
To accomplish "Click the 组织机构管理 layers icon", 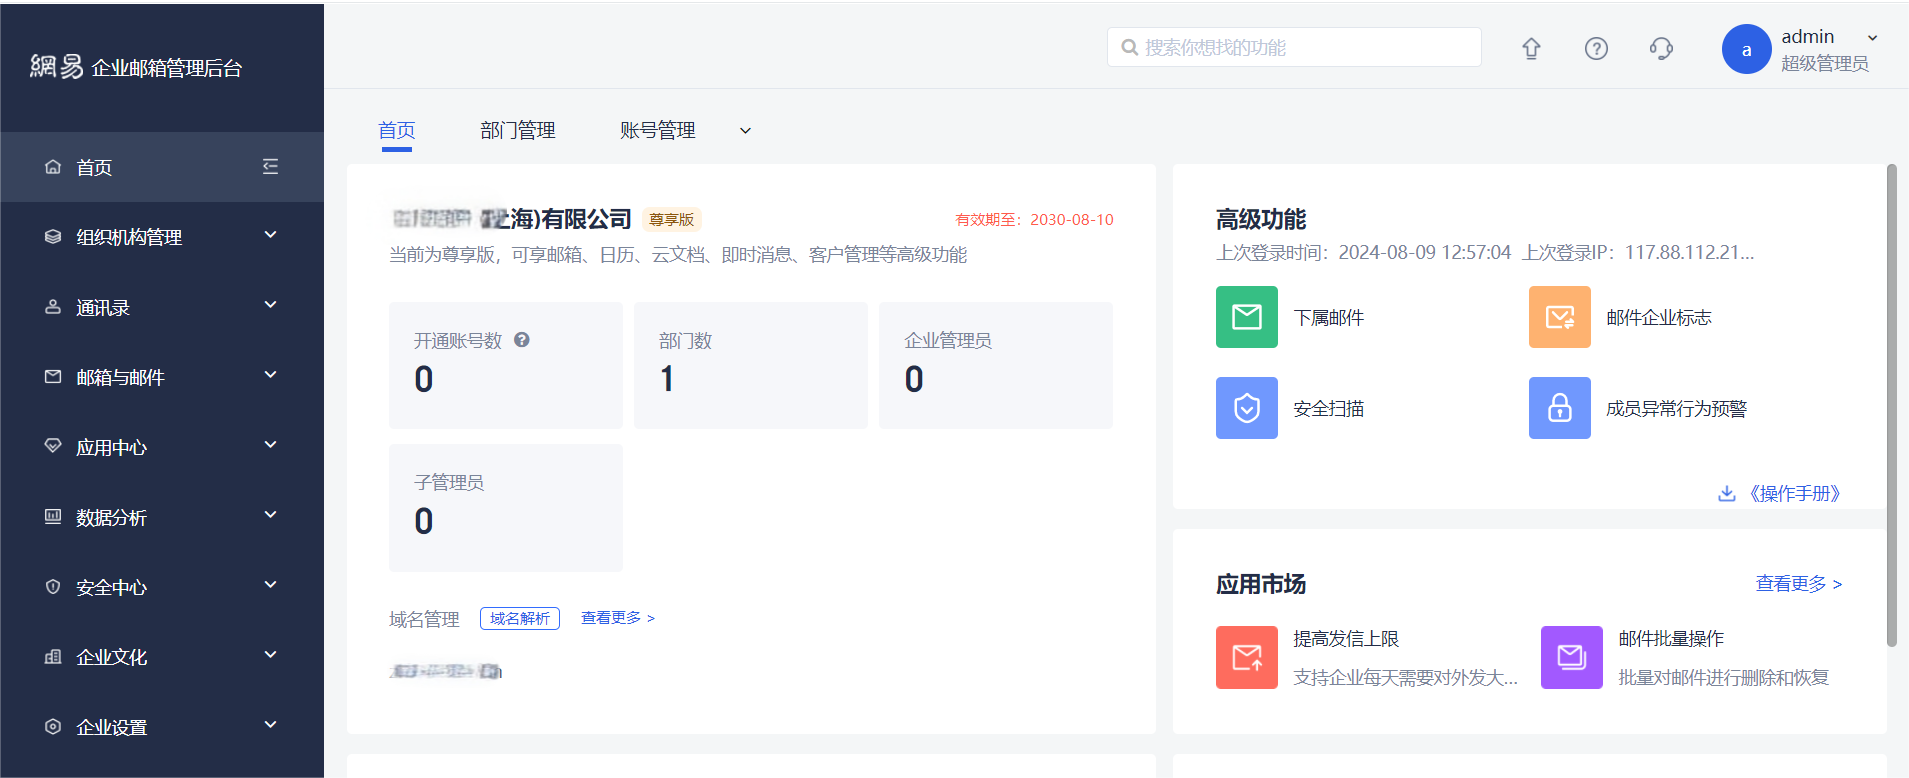I will pyautogui.click(x=53, y=237).
